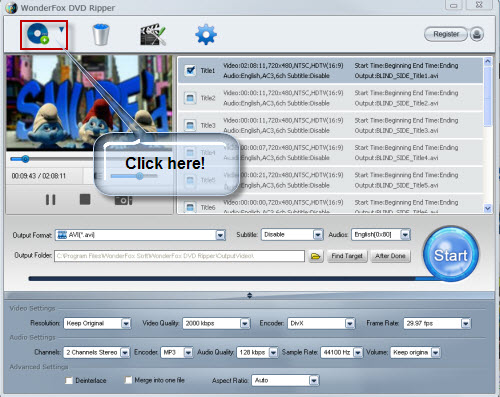Viewport: 500px width, 397px height.
Task: Click the browse folder icon
Action: [316, 256]
